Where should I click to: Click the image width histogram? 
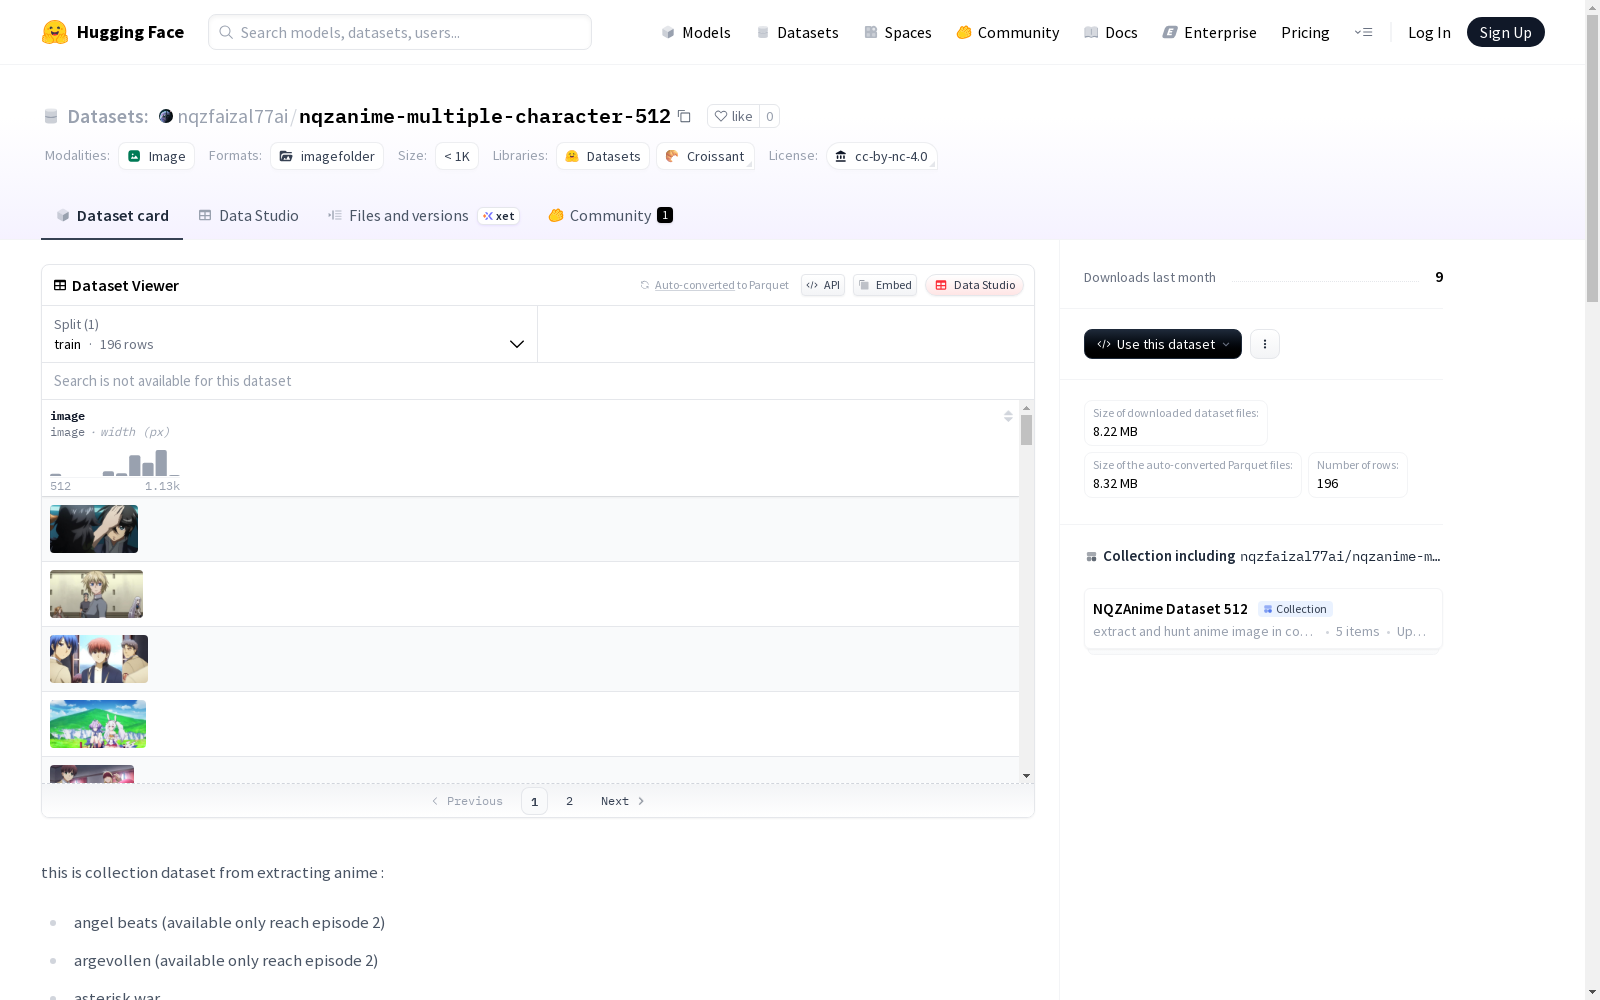tap(115, 463)
